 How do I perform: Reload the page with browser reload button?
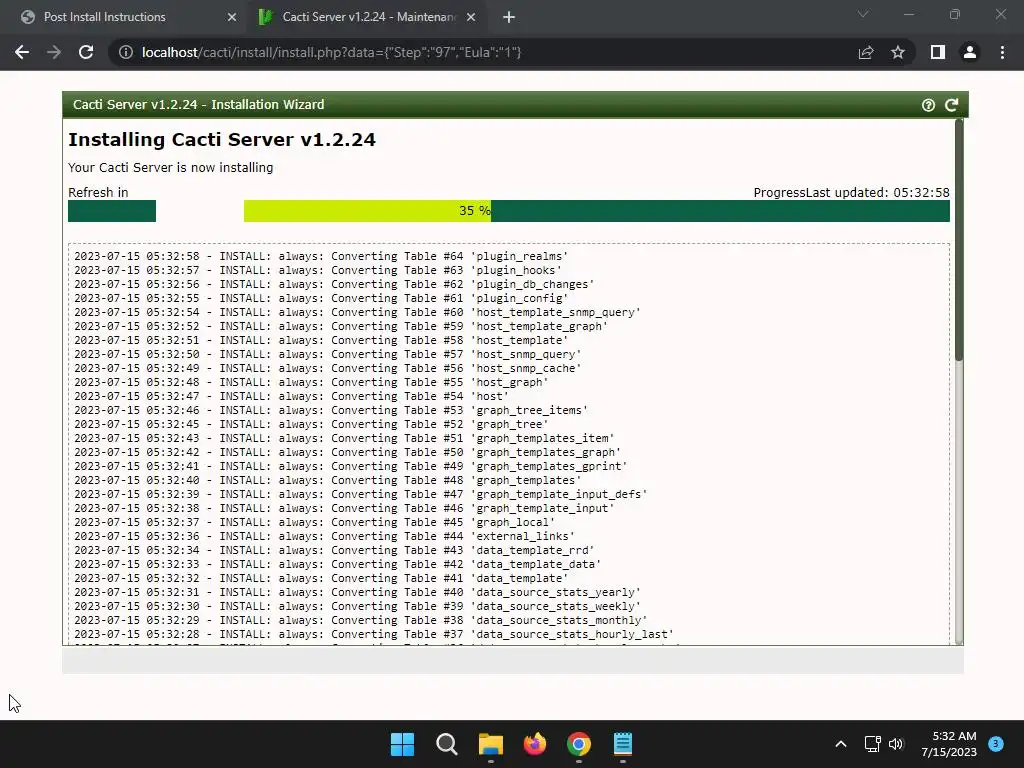[86, 52]
